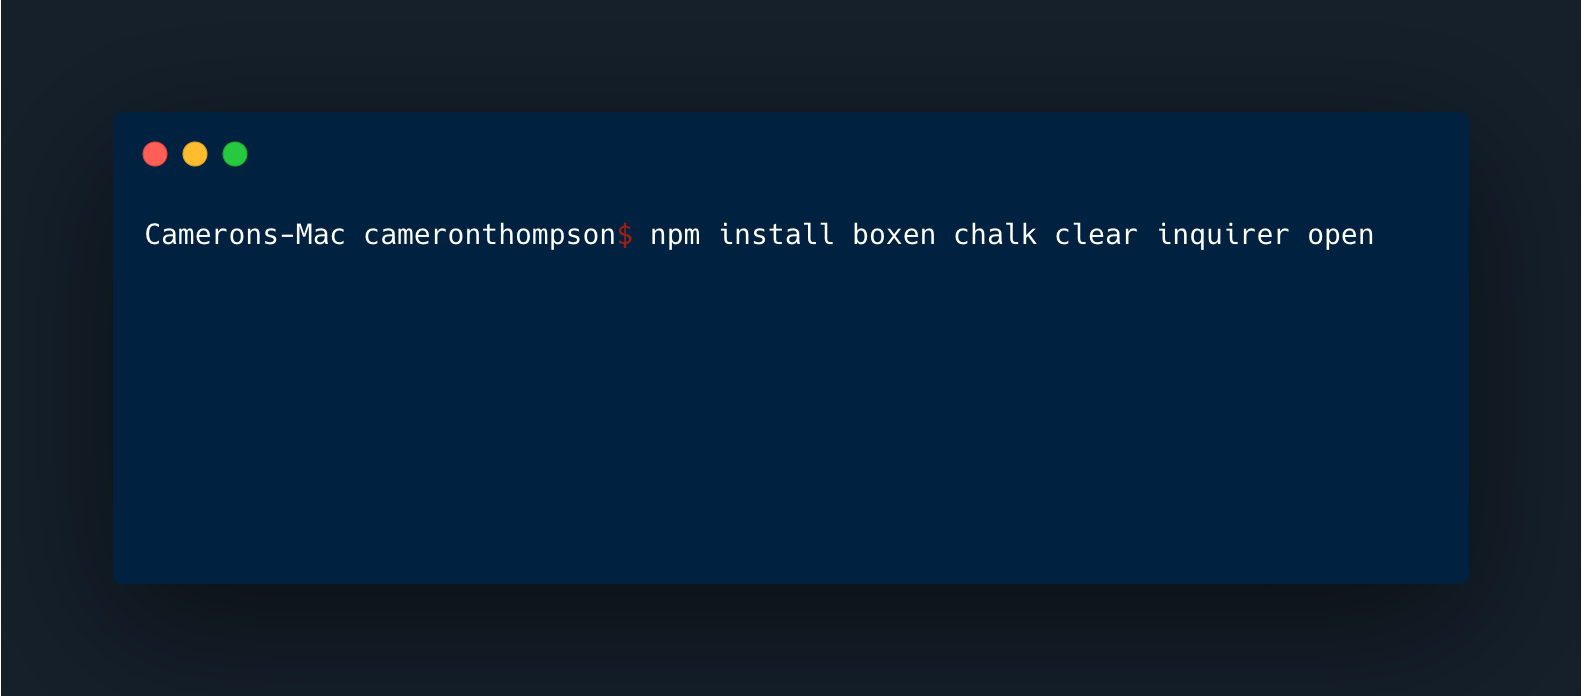Maximize the terminal with the green button
This screenshot has height=696, width=1582.
coord(235,154)
